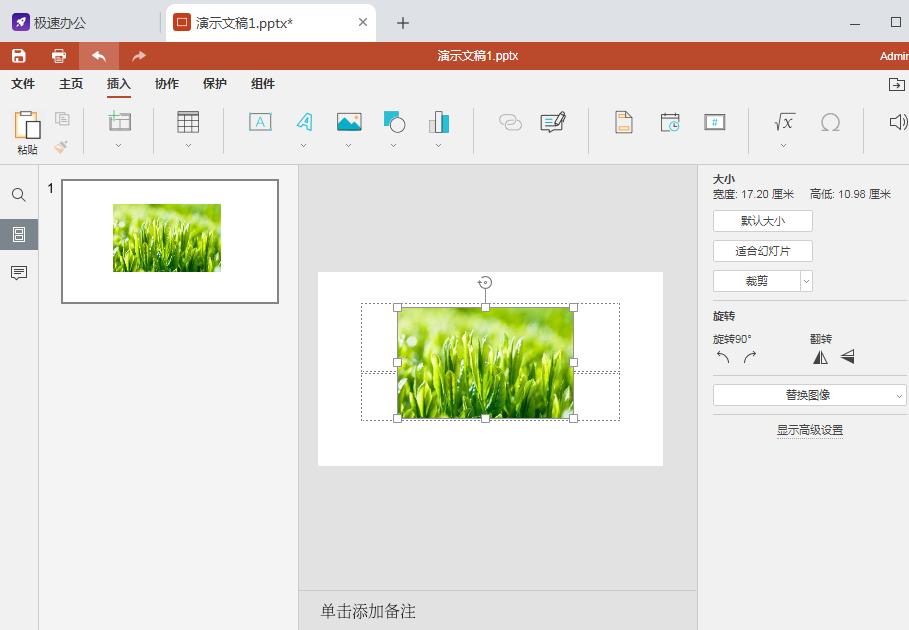Switch to the 主页 ribbon tab
Viewport: 909px width, 630px height.
click(x=70, y=84)
